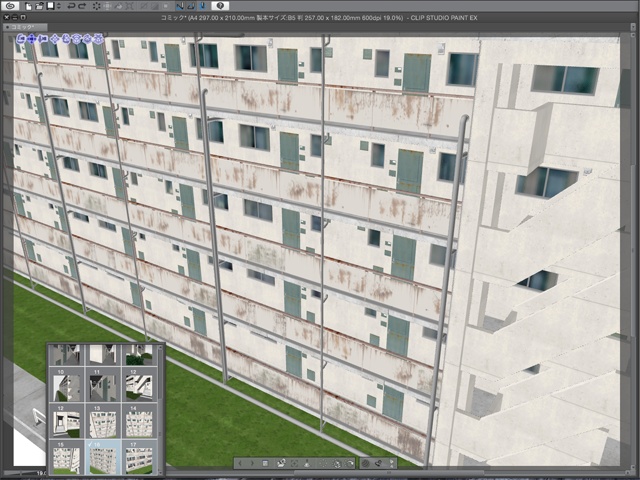Select the checked camera preset 16
640x480 pixels.
point(103,457)
